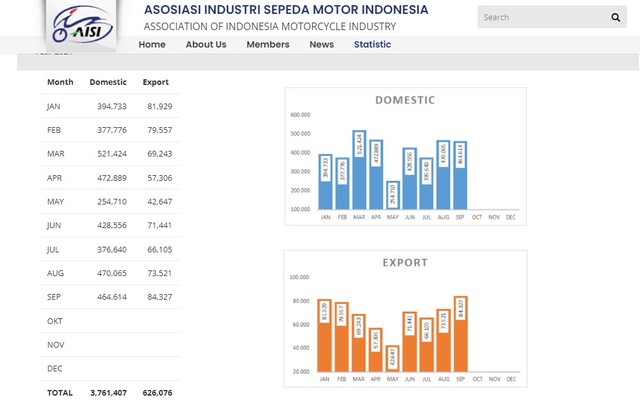Select domestic value 254,710
This screenshot has height=401, width=640.
[112, 202]
